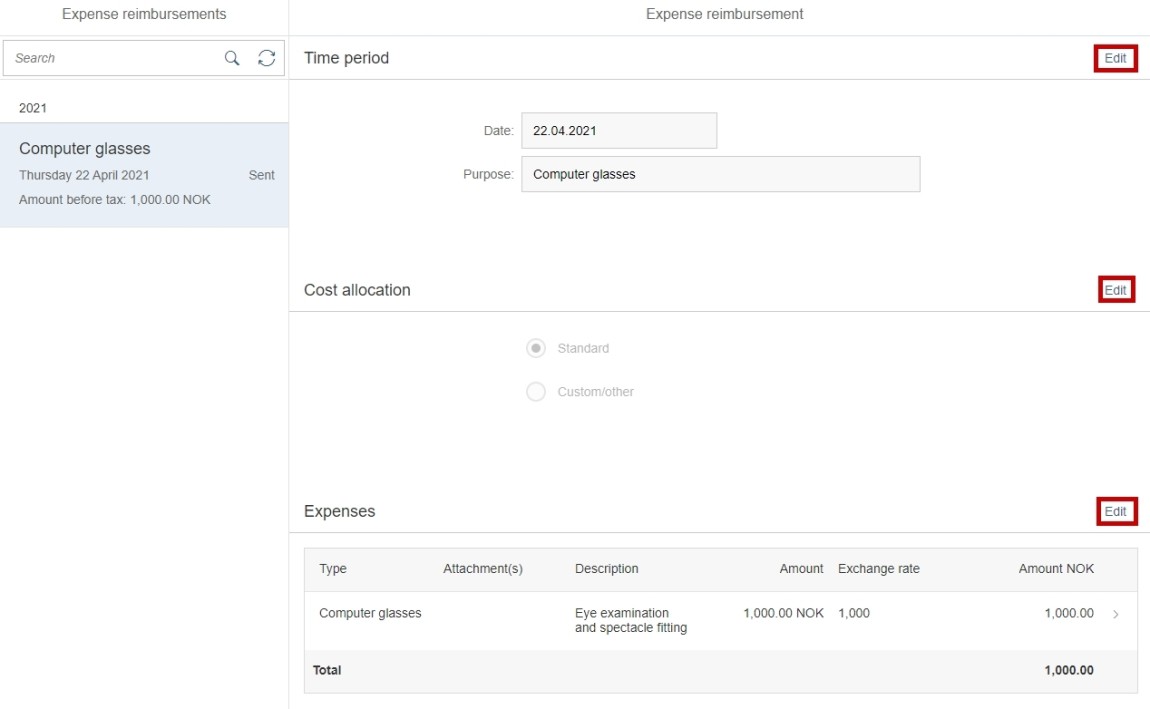
Task: Click Computer glasses in Type column
Action: coord(370,613)
